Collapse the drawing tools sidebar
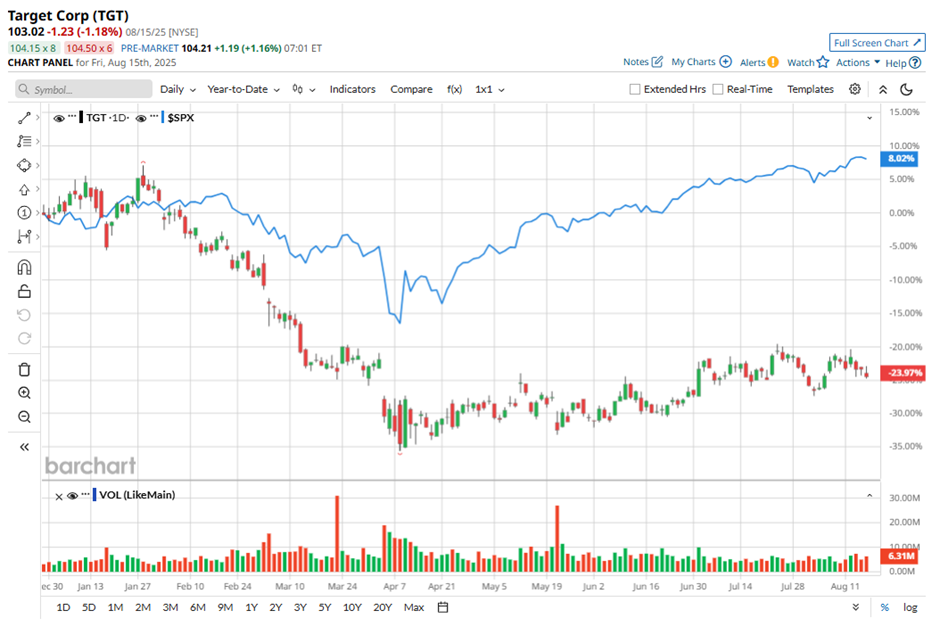 (24, 447)
